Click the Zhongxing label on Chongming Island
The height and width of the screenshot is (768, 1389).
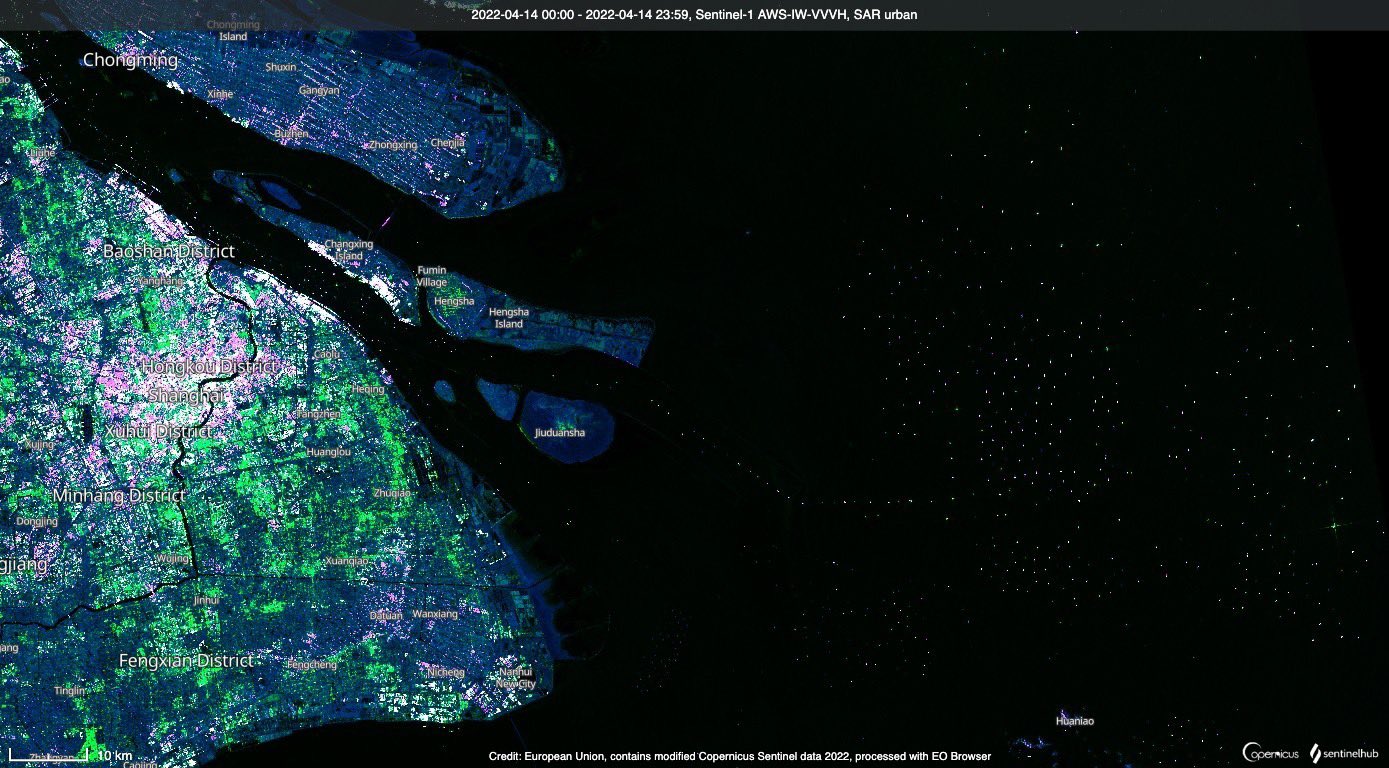[x=392, y=145]
